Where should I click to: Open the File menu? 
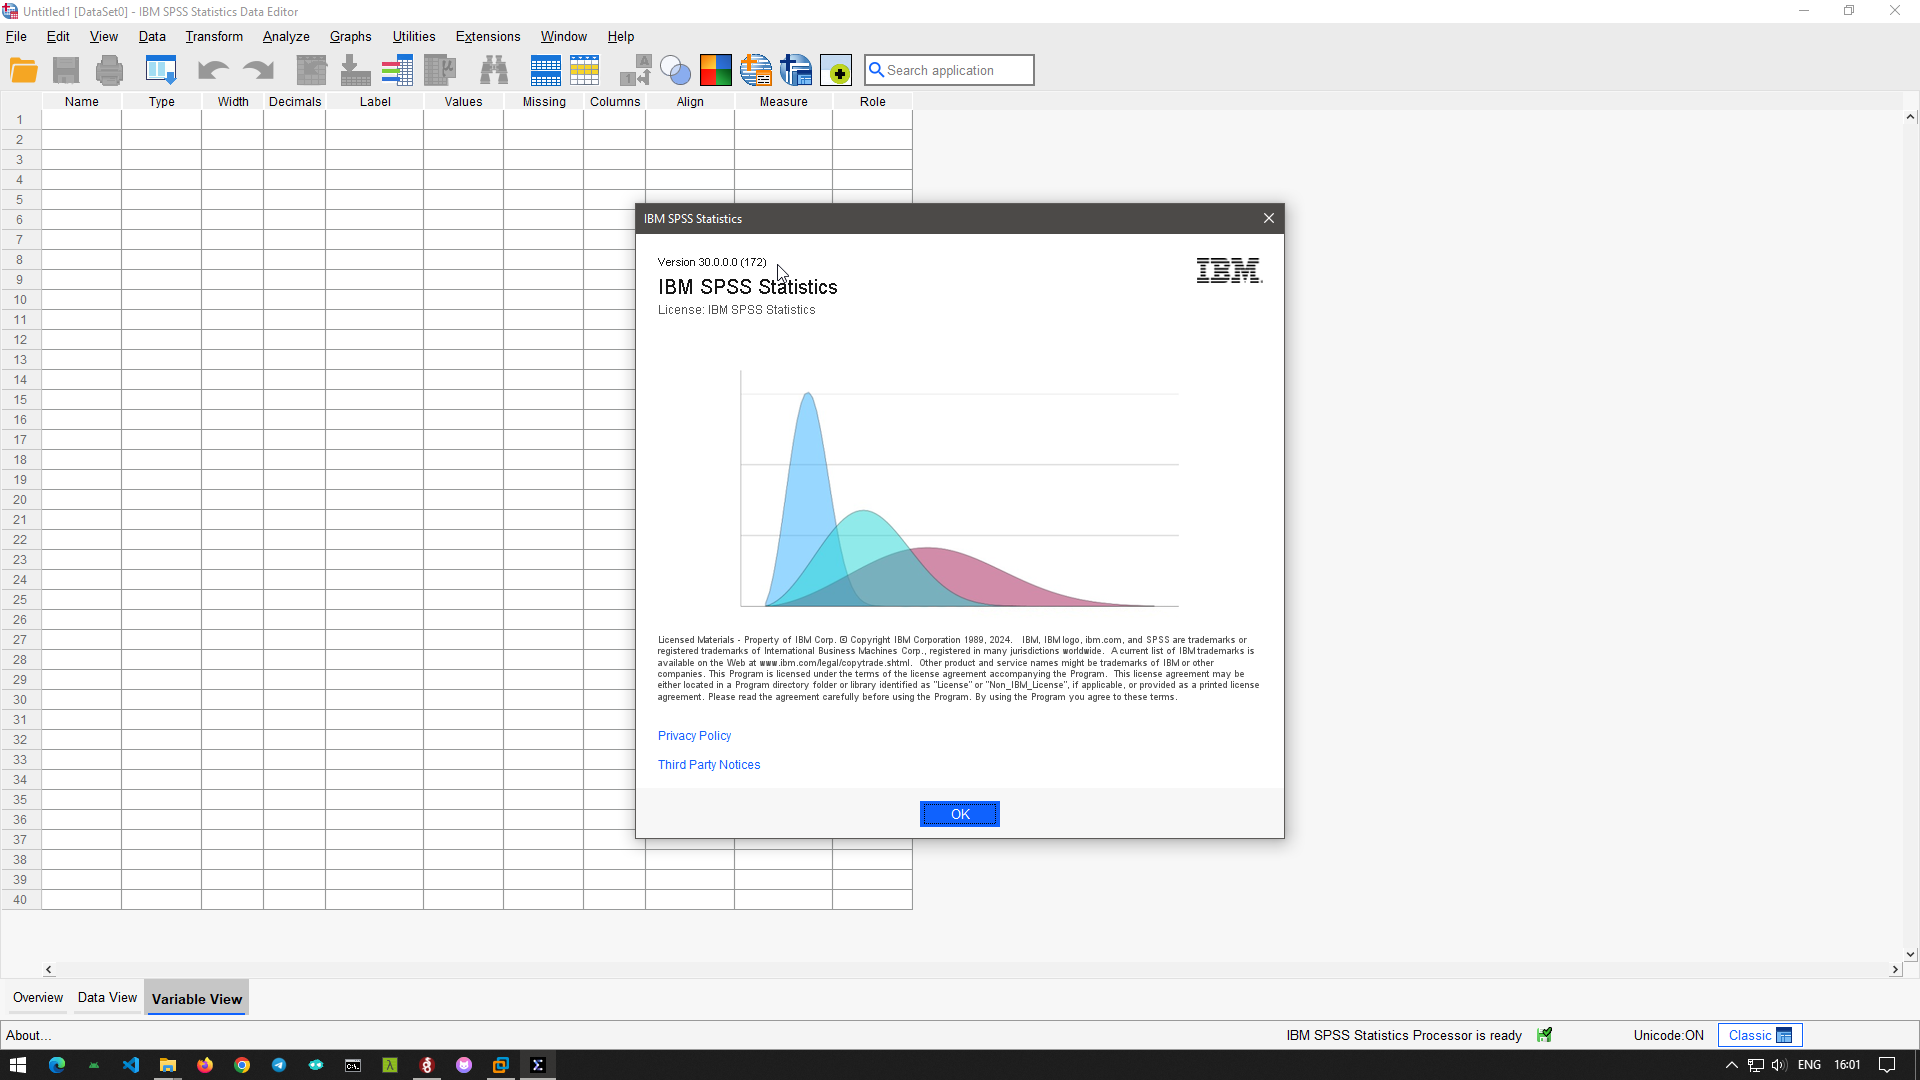click(16, 36)
